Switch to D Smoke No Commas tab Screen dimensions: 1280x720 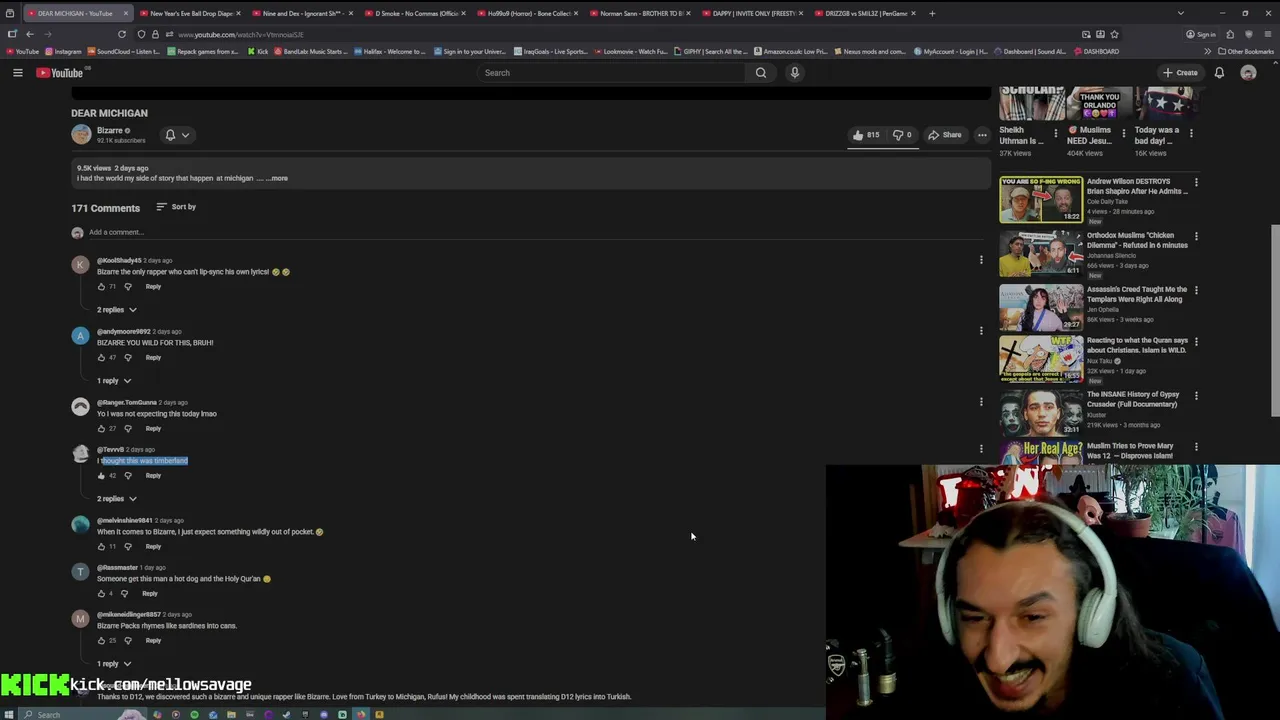[x=414, y=13]
